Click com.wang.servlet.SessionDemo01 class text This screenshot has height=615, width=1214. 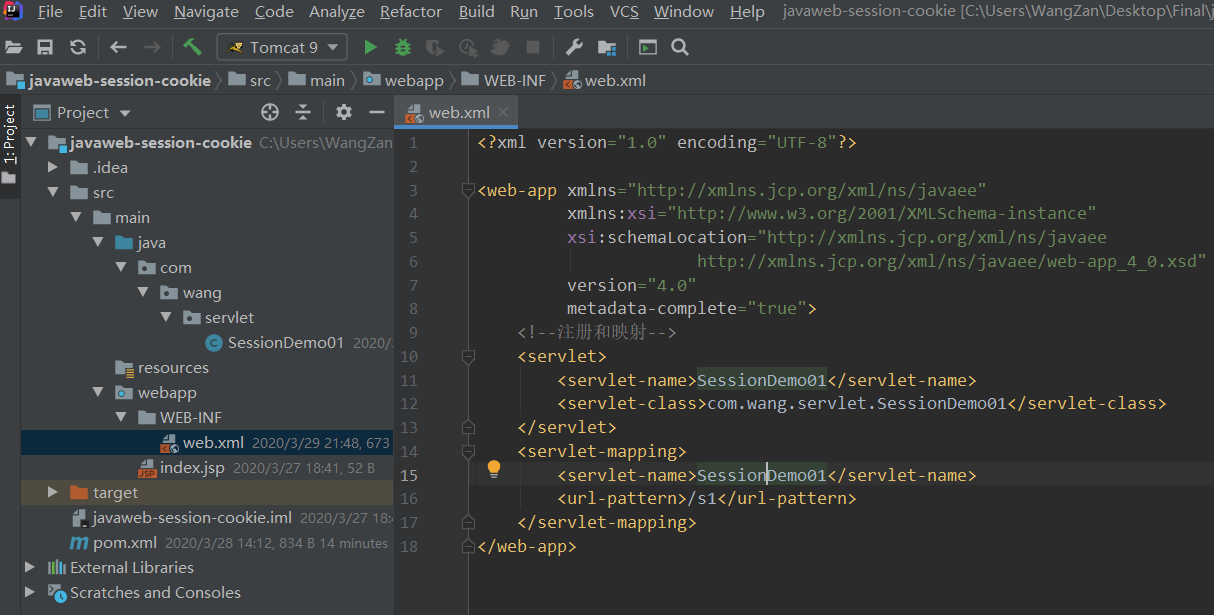(856, 404)
